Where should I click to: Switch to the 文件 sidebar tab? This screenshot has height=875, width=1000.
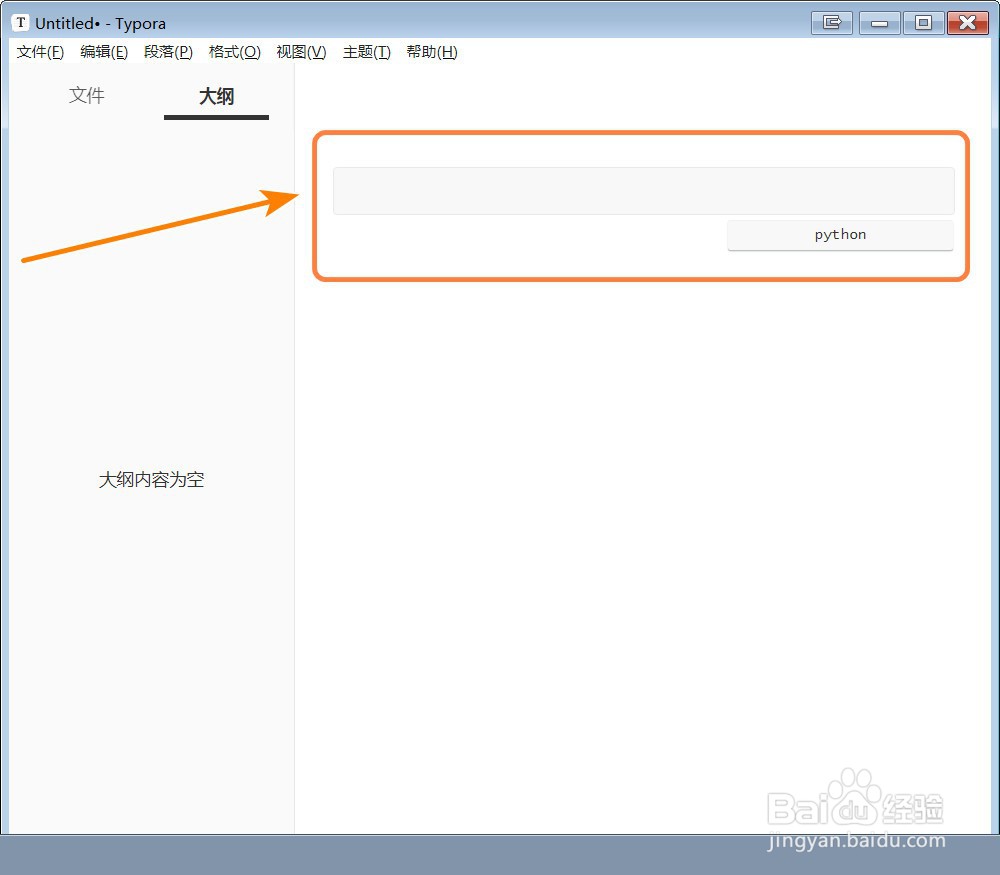tap(87, 96)
